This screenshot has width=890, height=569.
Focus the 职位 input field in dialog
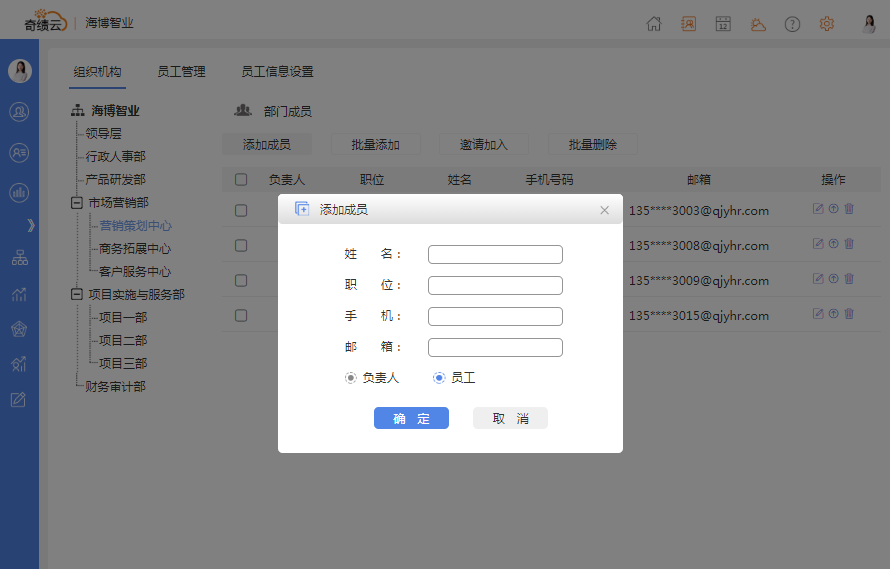(x=496, y=286)
